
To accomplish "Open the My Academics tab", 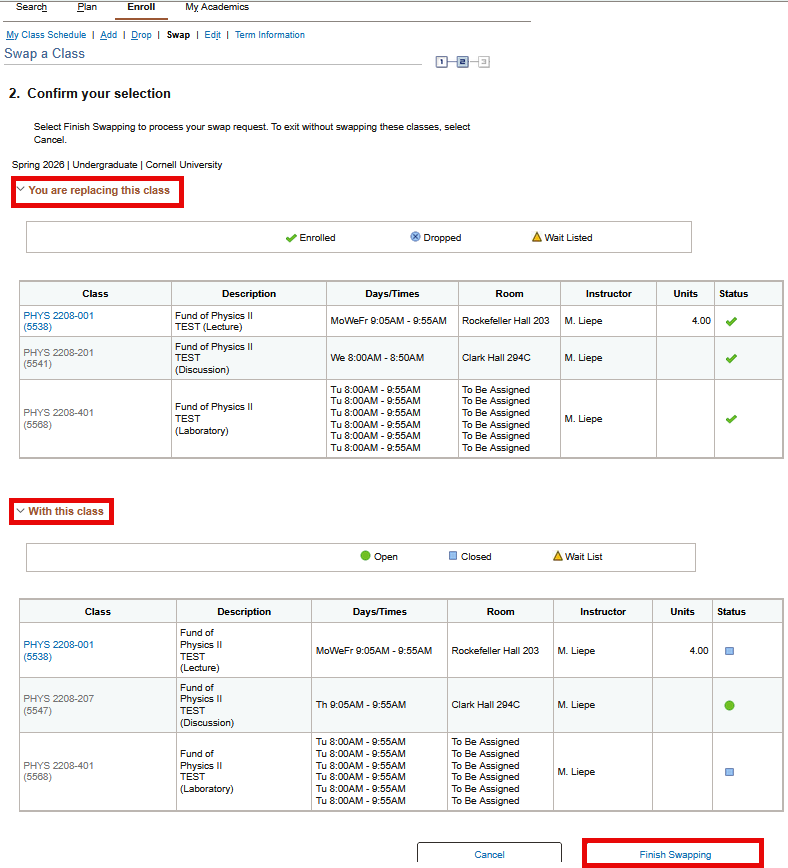I will coord(216,6).
